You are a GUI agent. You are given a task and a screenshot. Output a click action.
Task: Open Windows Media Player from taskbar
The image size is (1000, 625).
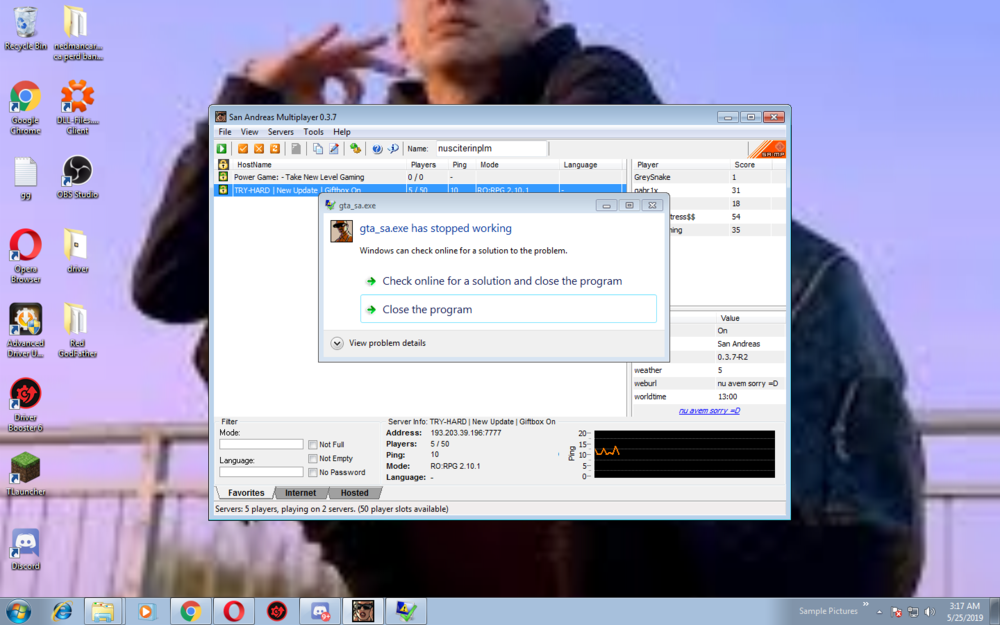(146, 612)
